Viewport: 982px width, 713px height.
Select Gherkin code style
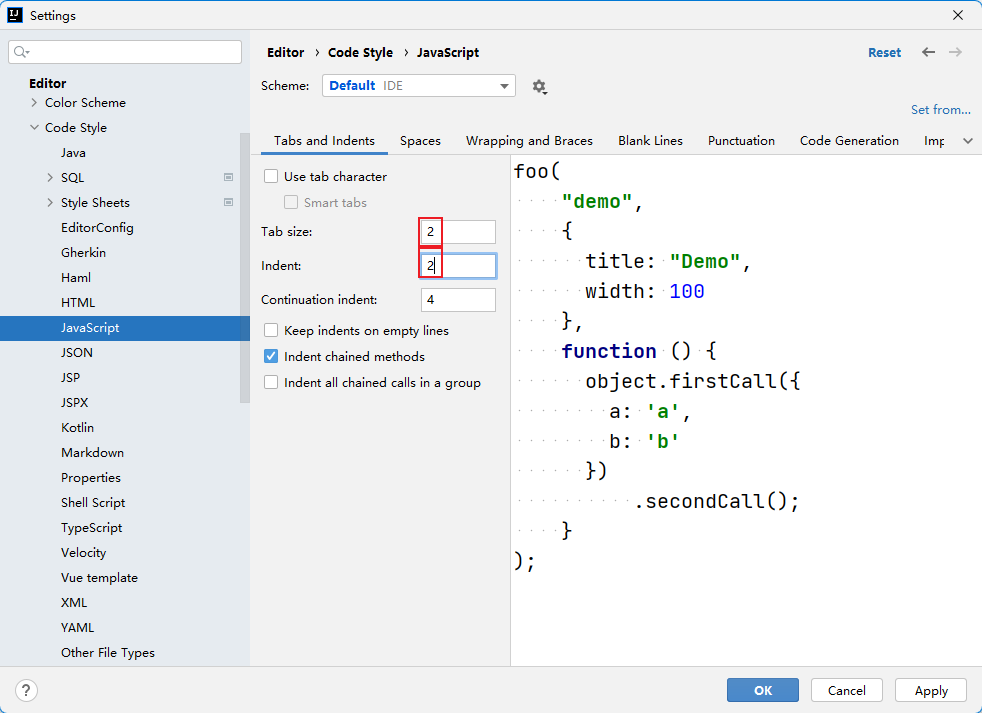(x=83, y=252)
